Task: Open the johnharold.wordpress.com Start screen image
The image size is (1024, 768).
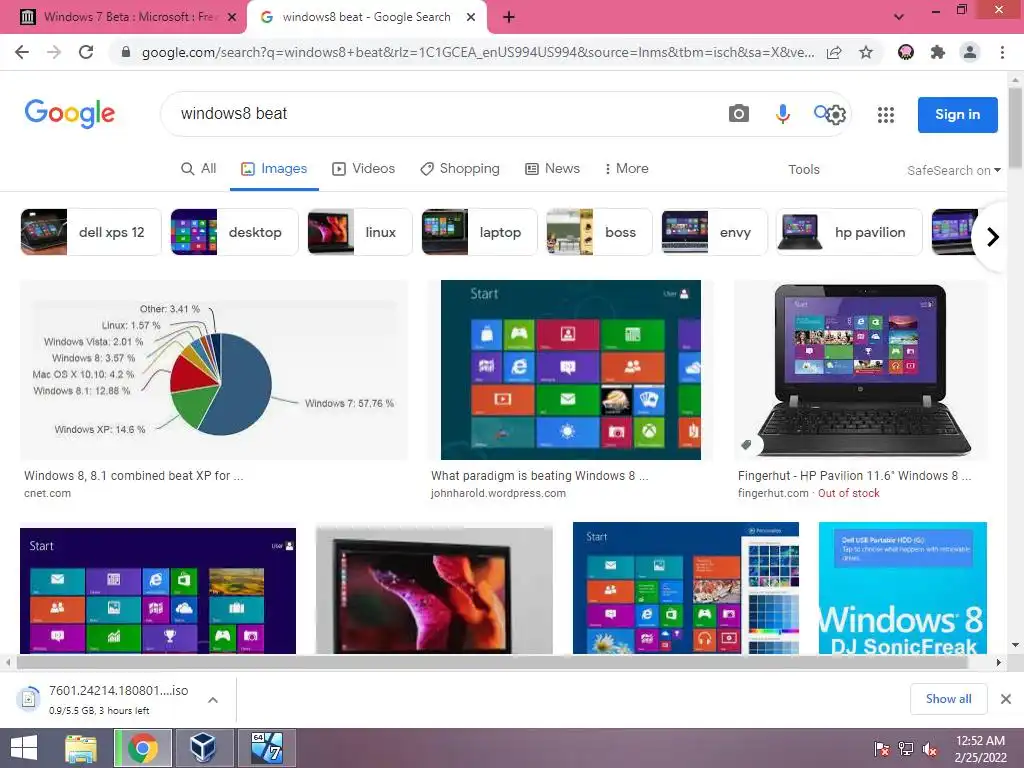Action: point(571,370)
